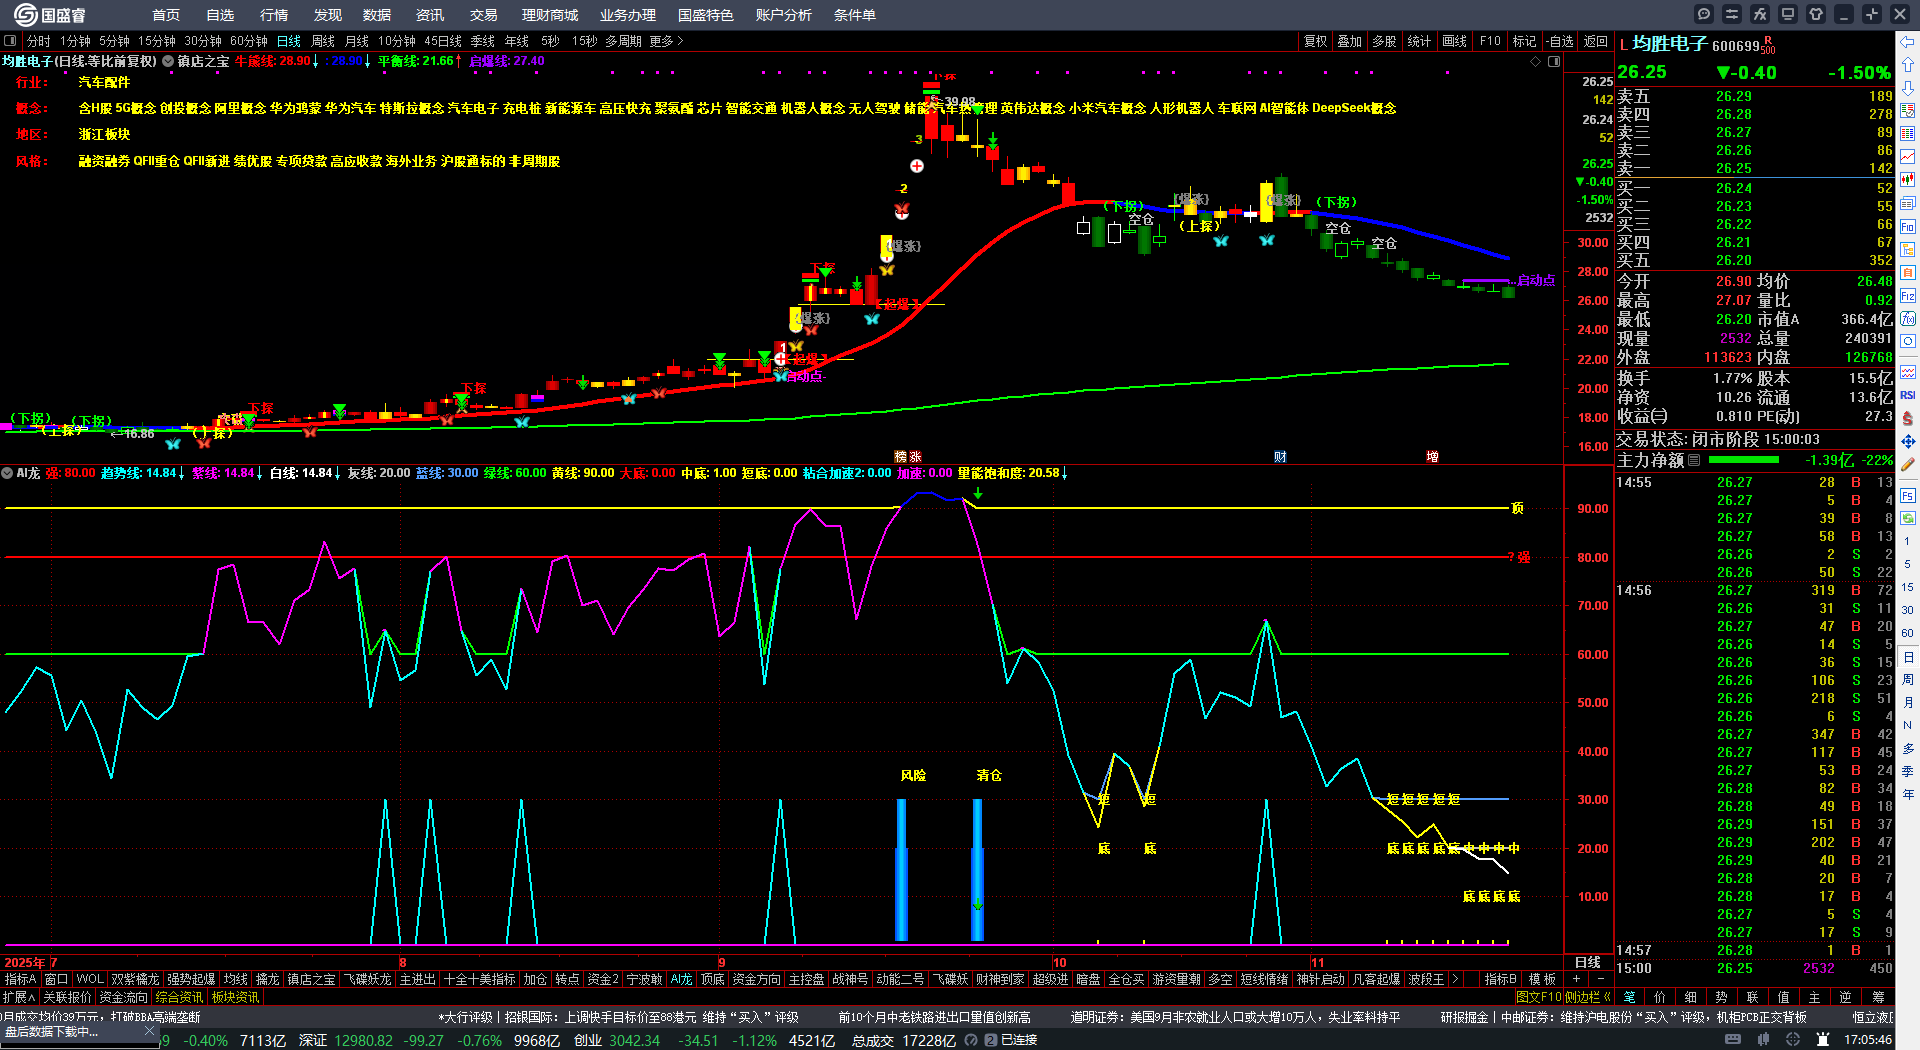Toggle the circle marker beside 镇店之宝
The width and height of the screenshot is (1920, 1050).
[x=168, y=61]
